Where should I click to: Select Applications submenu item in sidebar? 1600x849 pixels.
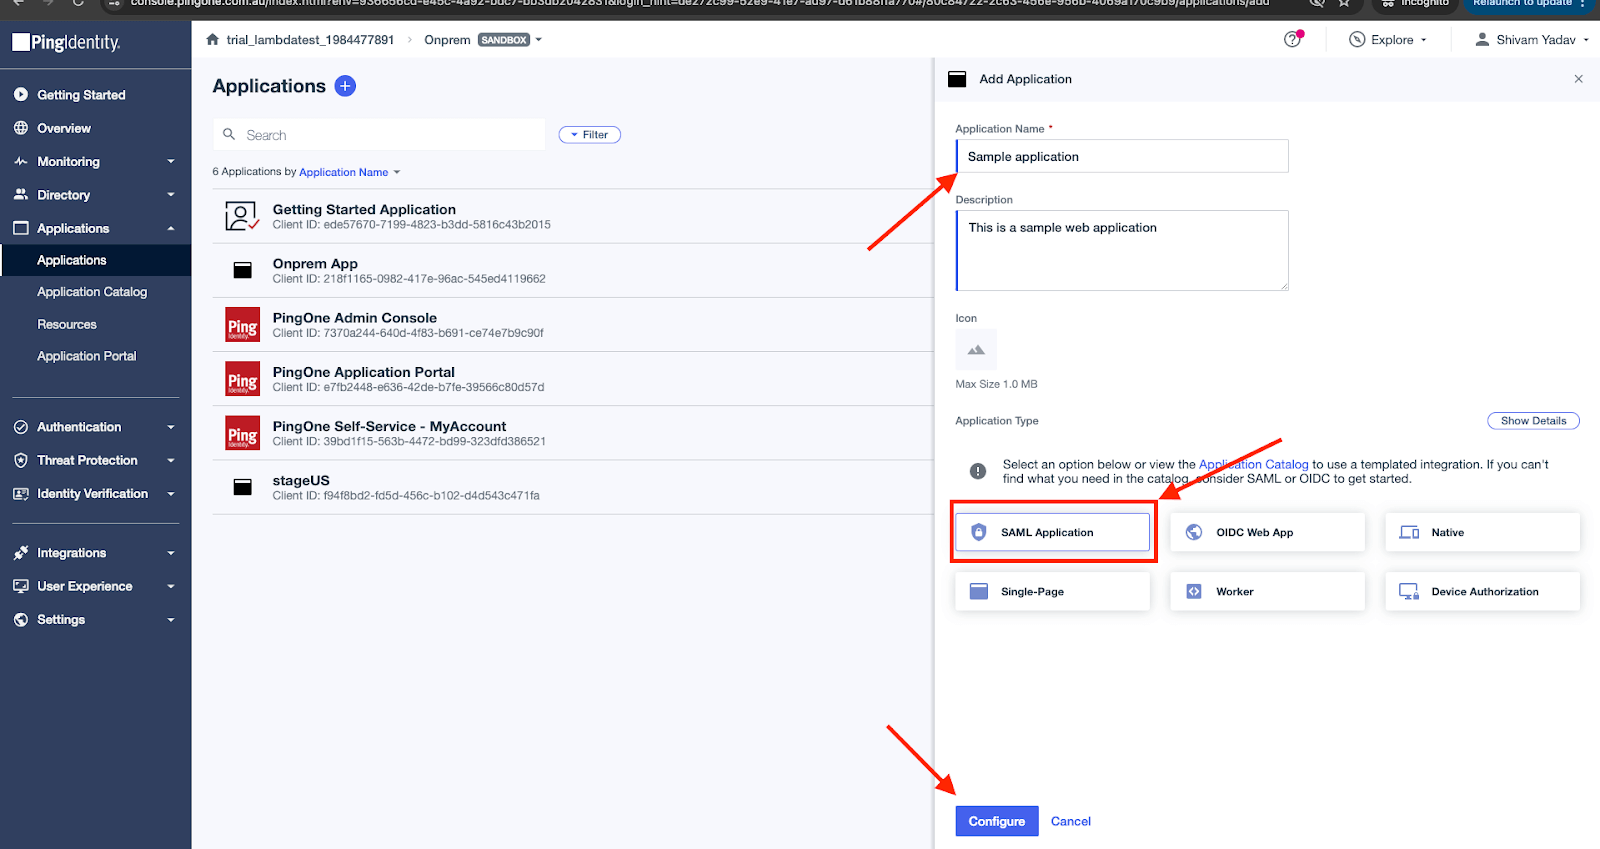95,260
